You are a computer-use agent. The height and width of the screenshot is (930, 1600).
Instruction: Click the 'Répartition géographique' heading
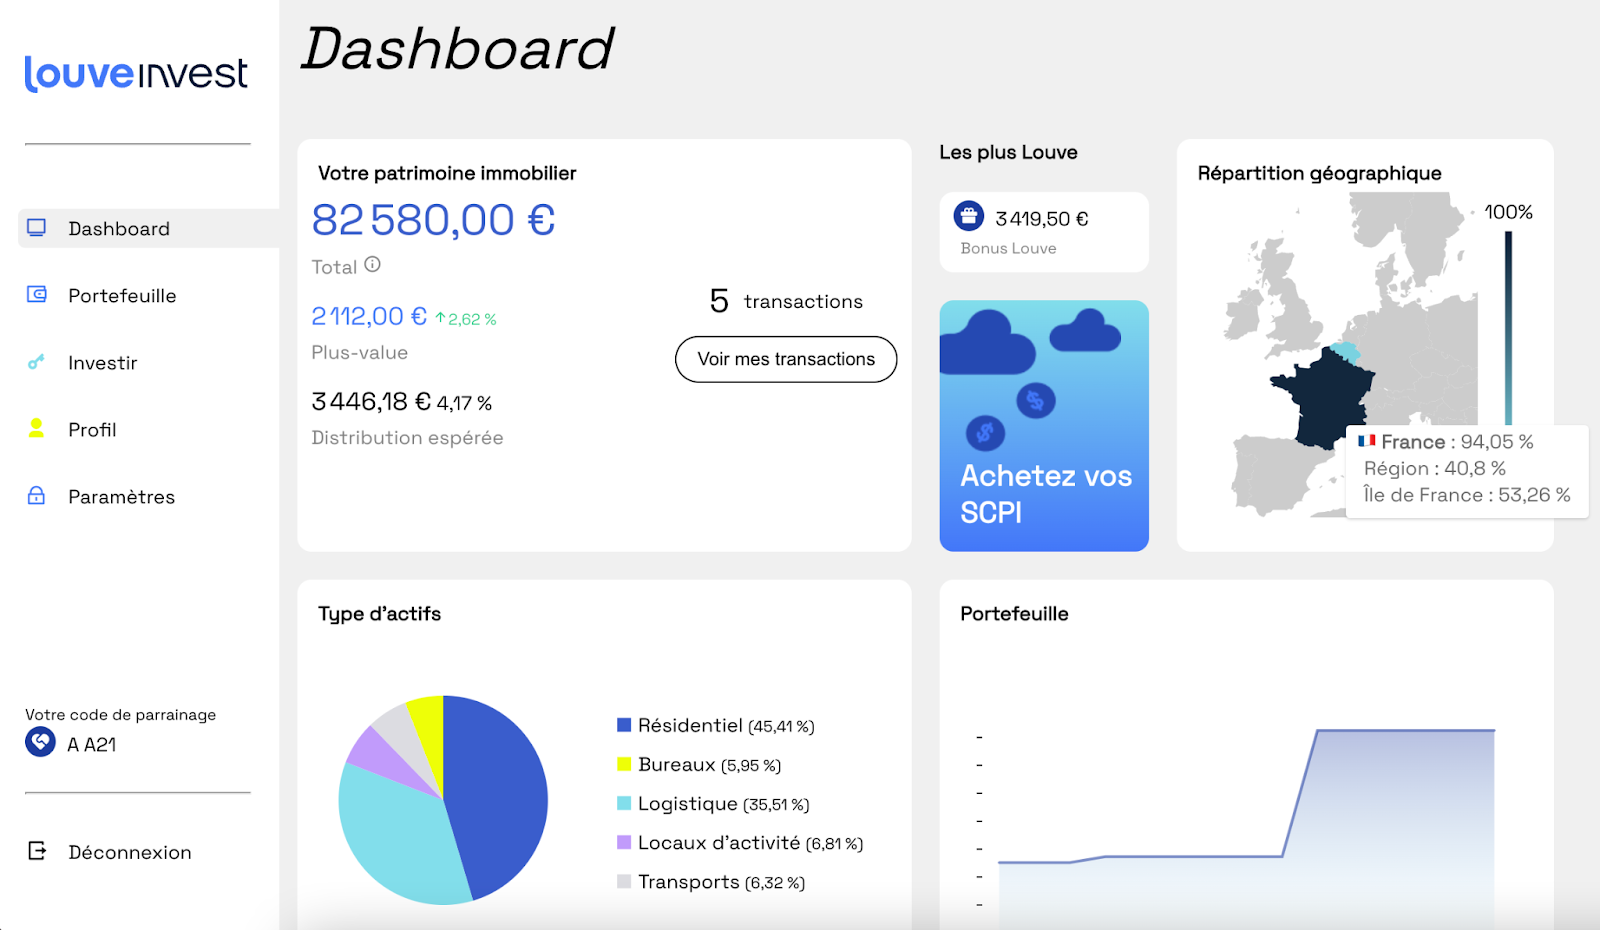point(1320,173)
